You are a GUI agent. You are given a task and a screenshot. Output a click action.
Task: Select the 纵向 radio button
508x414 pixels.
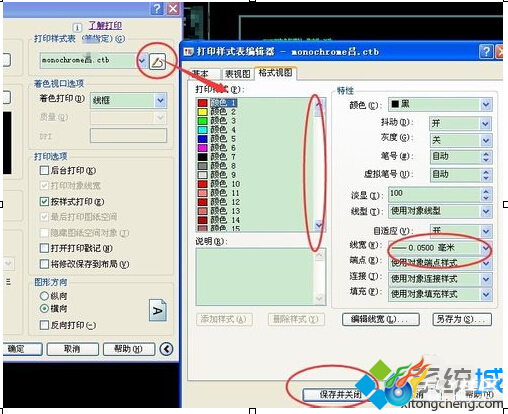pos(44,296)
